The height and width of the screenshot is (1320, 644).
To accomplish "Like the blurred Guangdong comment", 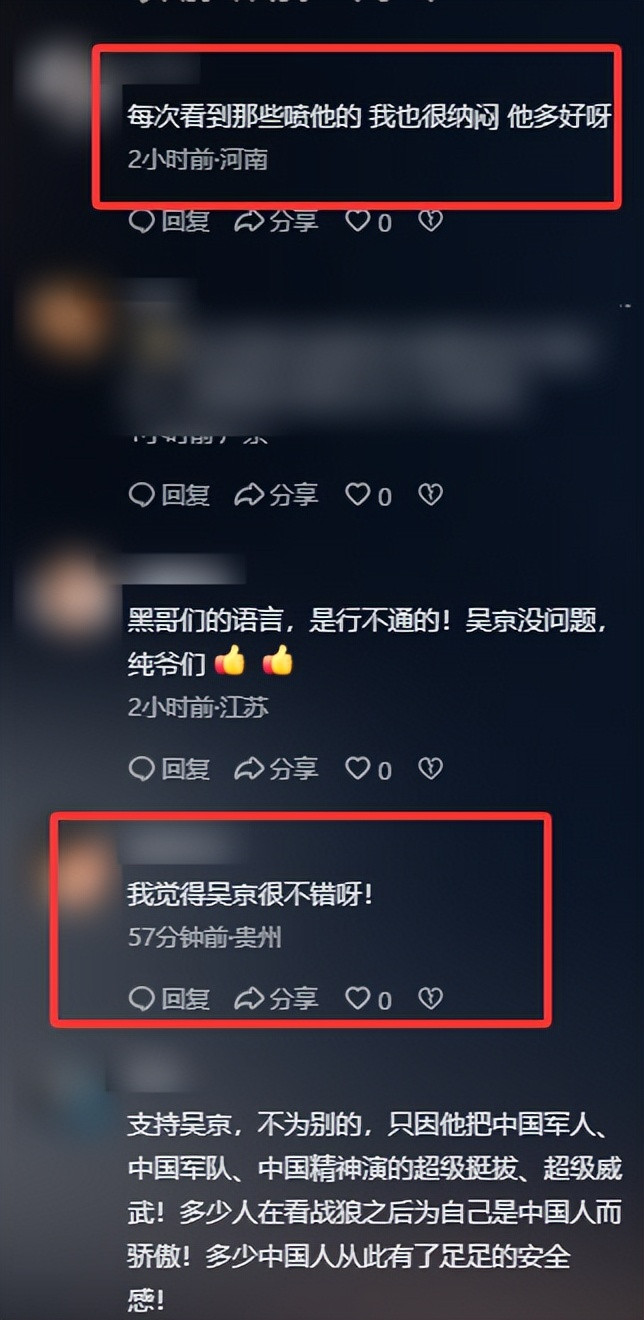I will (368, 494).
